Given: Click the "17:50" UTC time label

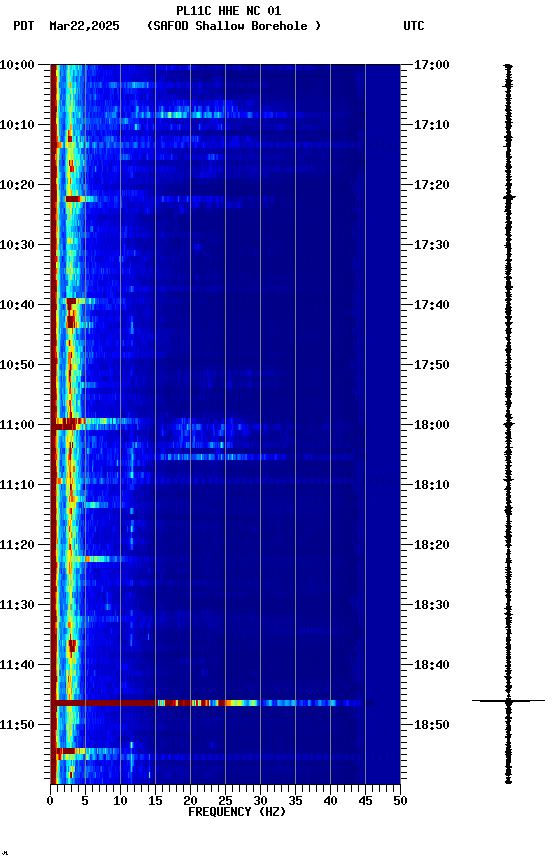Looking at the screenshot, I should click(x=432, y=365).
